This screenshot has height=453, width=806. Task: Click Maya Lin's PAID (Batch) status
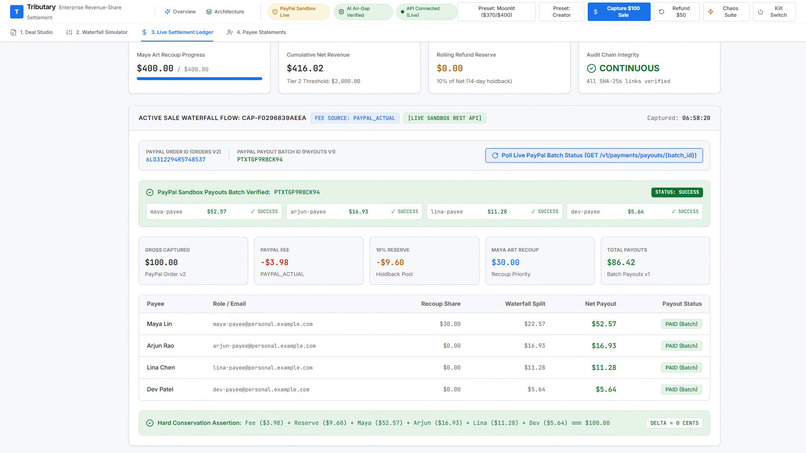point(681,324)
